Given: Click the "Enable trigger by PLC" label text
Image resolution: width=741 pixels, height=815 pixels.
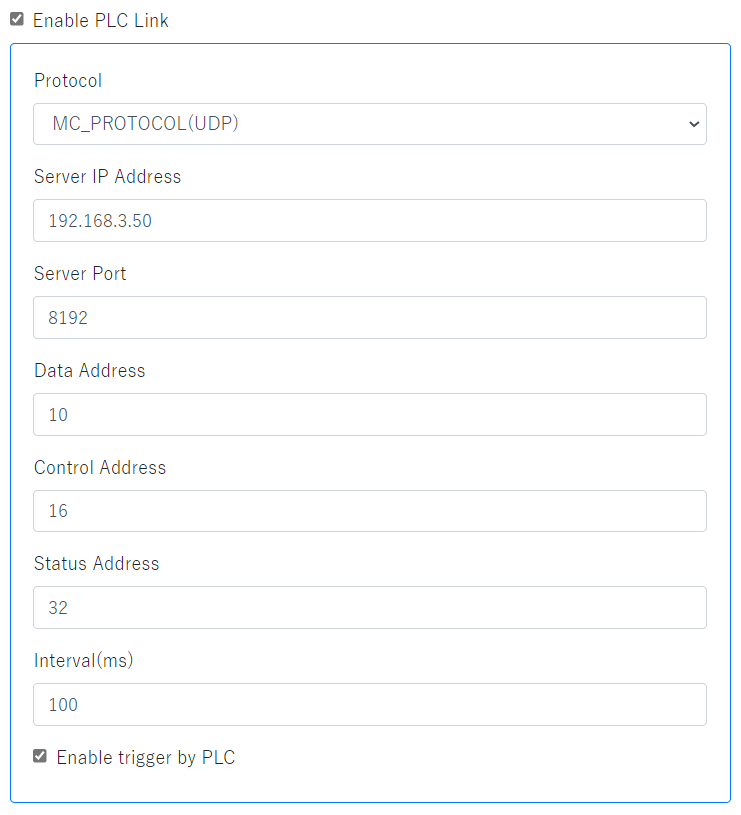Looking at the screenshot, I should [x=145, y=757].
